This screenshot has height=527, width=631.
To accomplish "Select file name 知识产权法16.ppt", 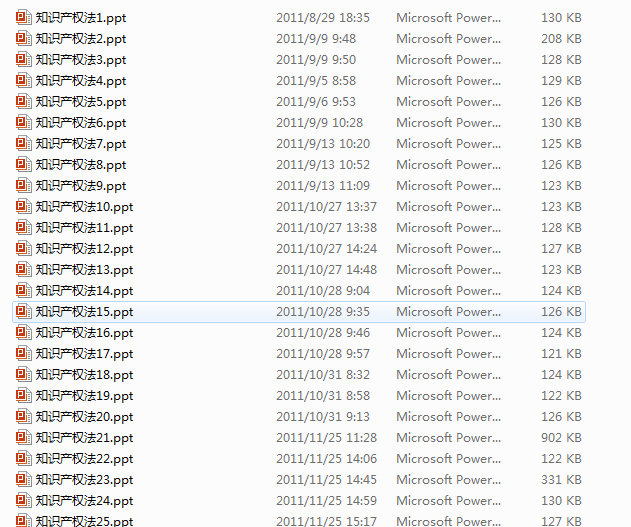I will point(85,333).
